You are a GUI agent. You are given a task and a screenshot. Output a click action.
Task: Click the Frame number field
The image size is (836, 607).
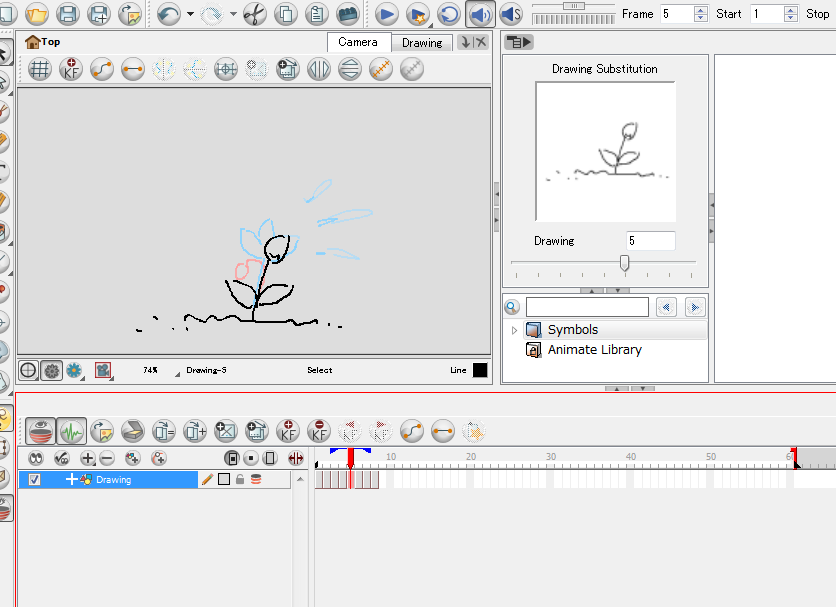(677, 14)
